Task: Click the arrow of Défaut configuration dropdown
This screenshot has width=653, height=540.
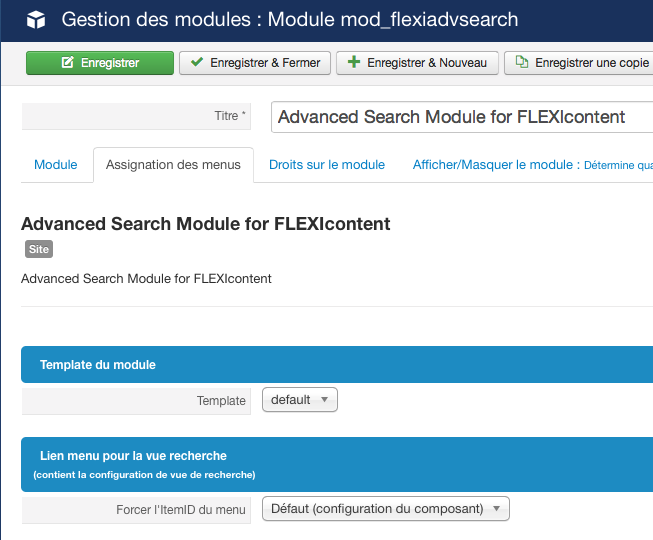Action: tap(496, 509)
